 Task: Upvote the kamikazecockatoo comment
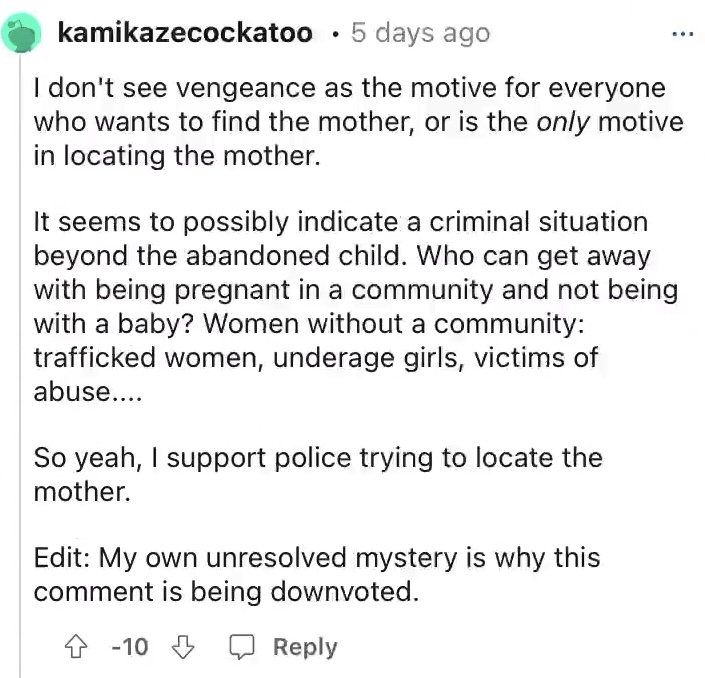(76, 647)
